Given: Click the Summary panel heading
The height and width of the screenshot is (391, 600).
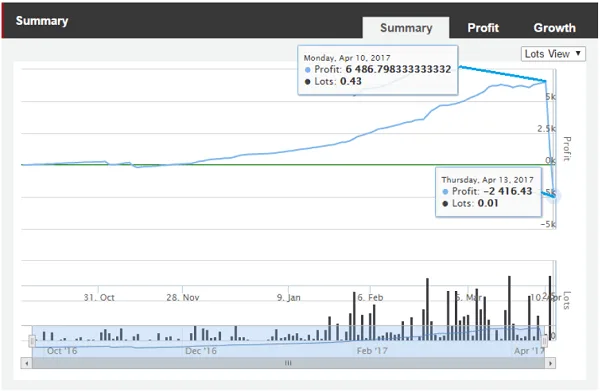Looking at the screenshot, I should coord(42,21).
